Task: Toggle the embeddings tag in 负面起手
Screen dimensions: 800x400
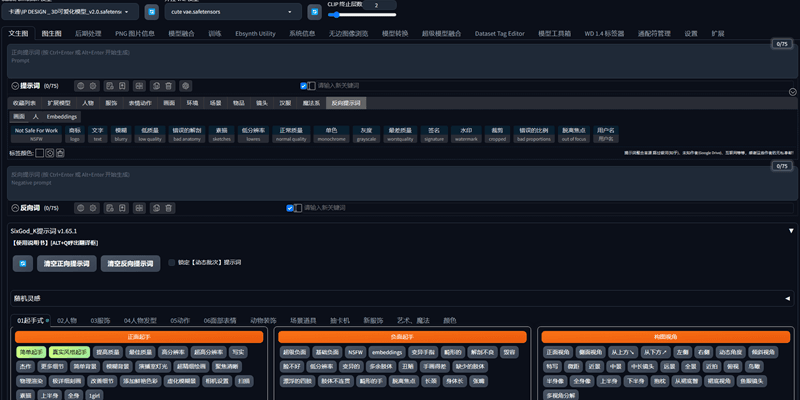Action: click(387, 352)
